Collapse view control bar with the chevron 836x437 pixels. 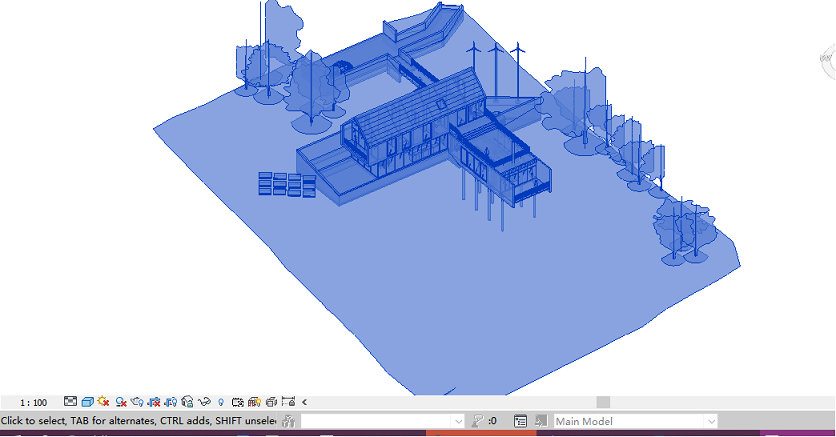[304, 402]
